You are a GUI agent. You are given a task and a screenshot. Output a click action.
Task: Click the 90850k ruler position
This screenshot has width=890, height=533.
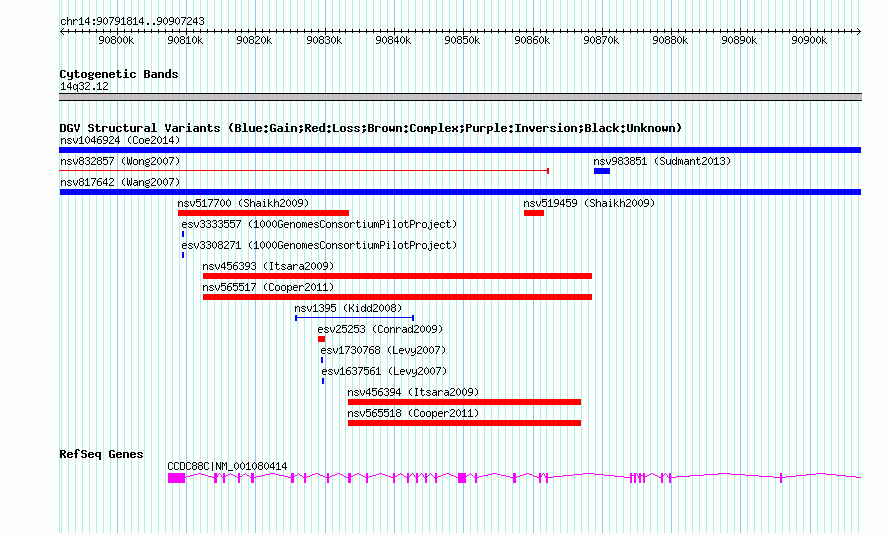pos(463,40)
